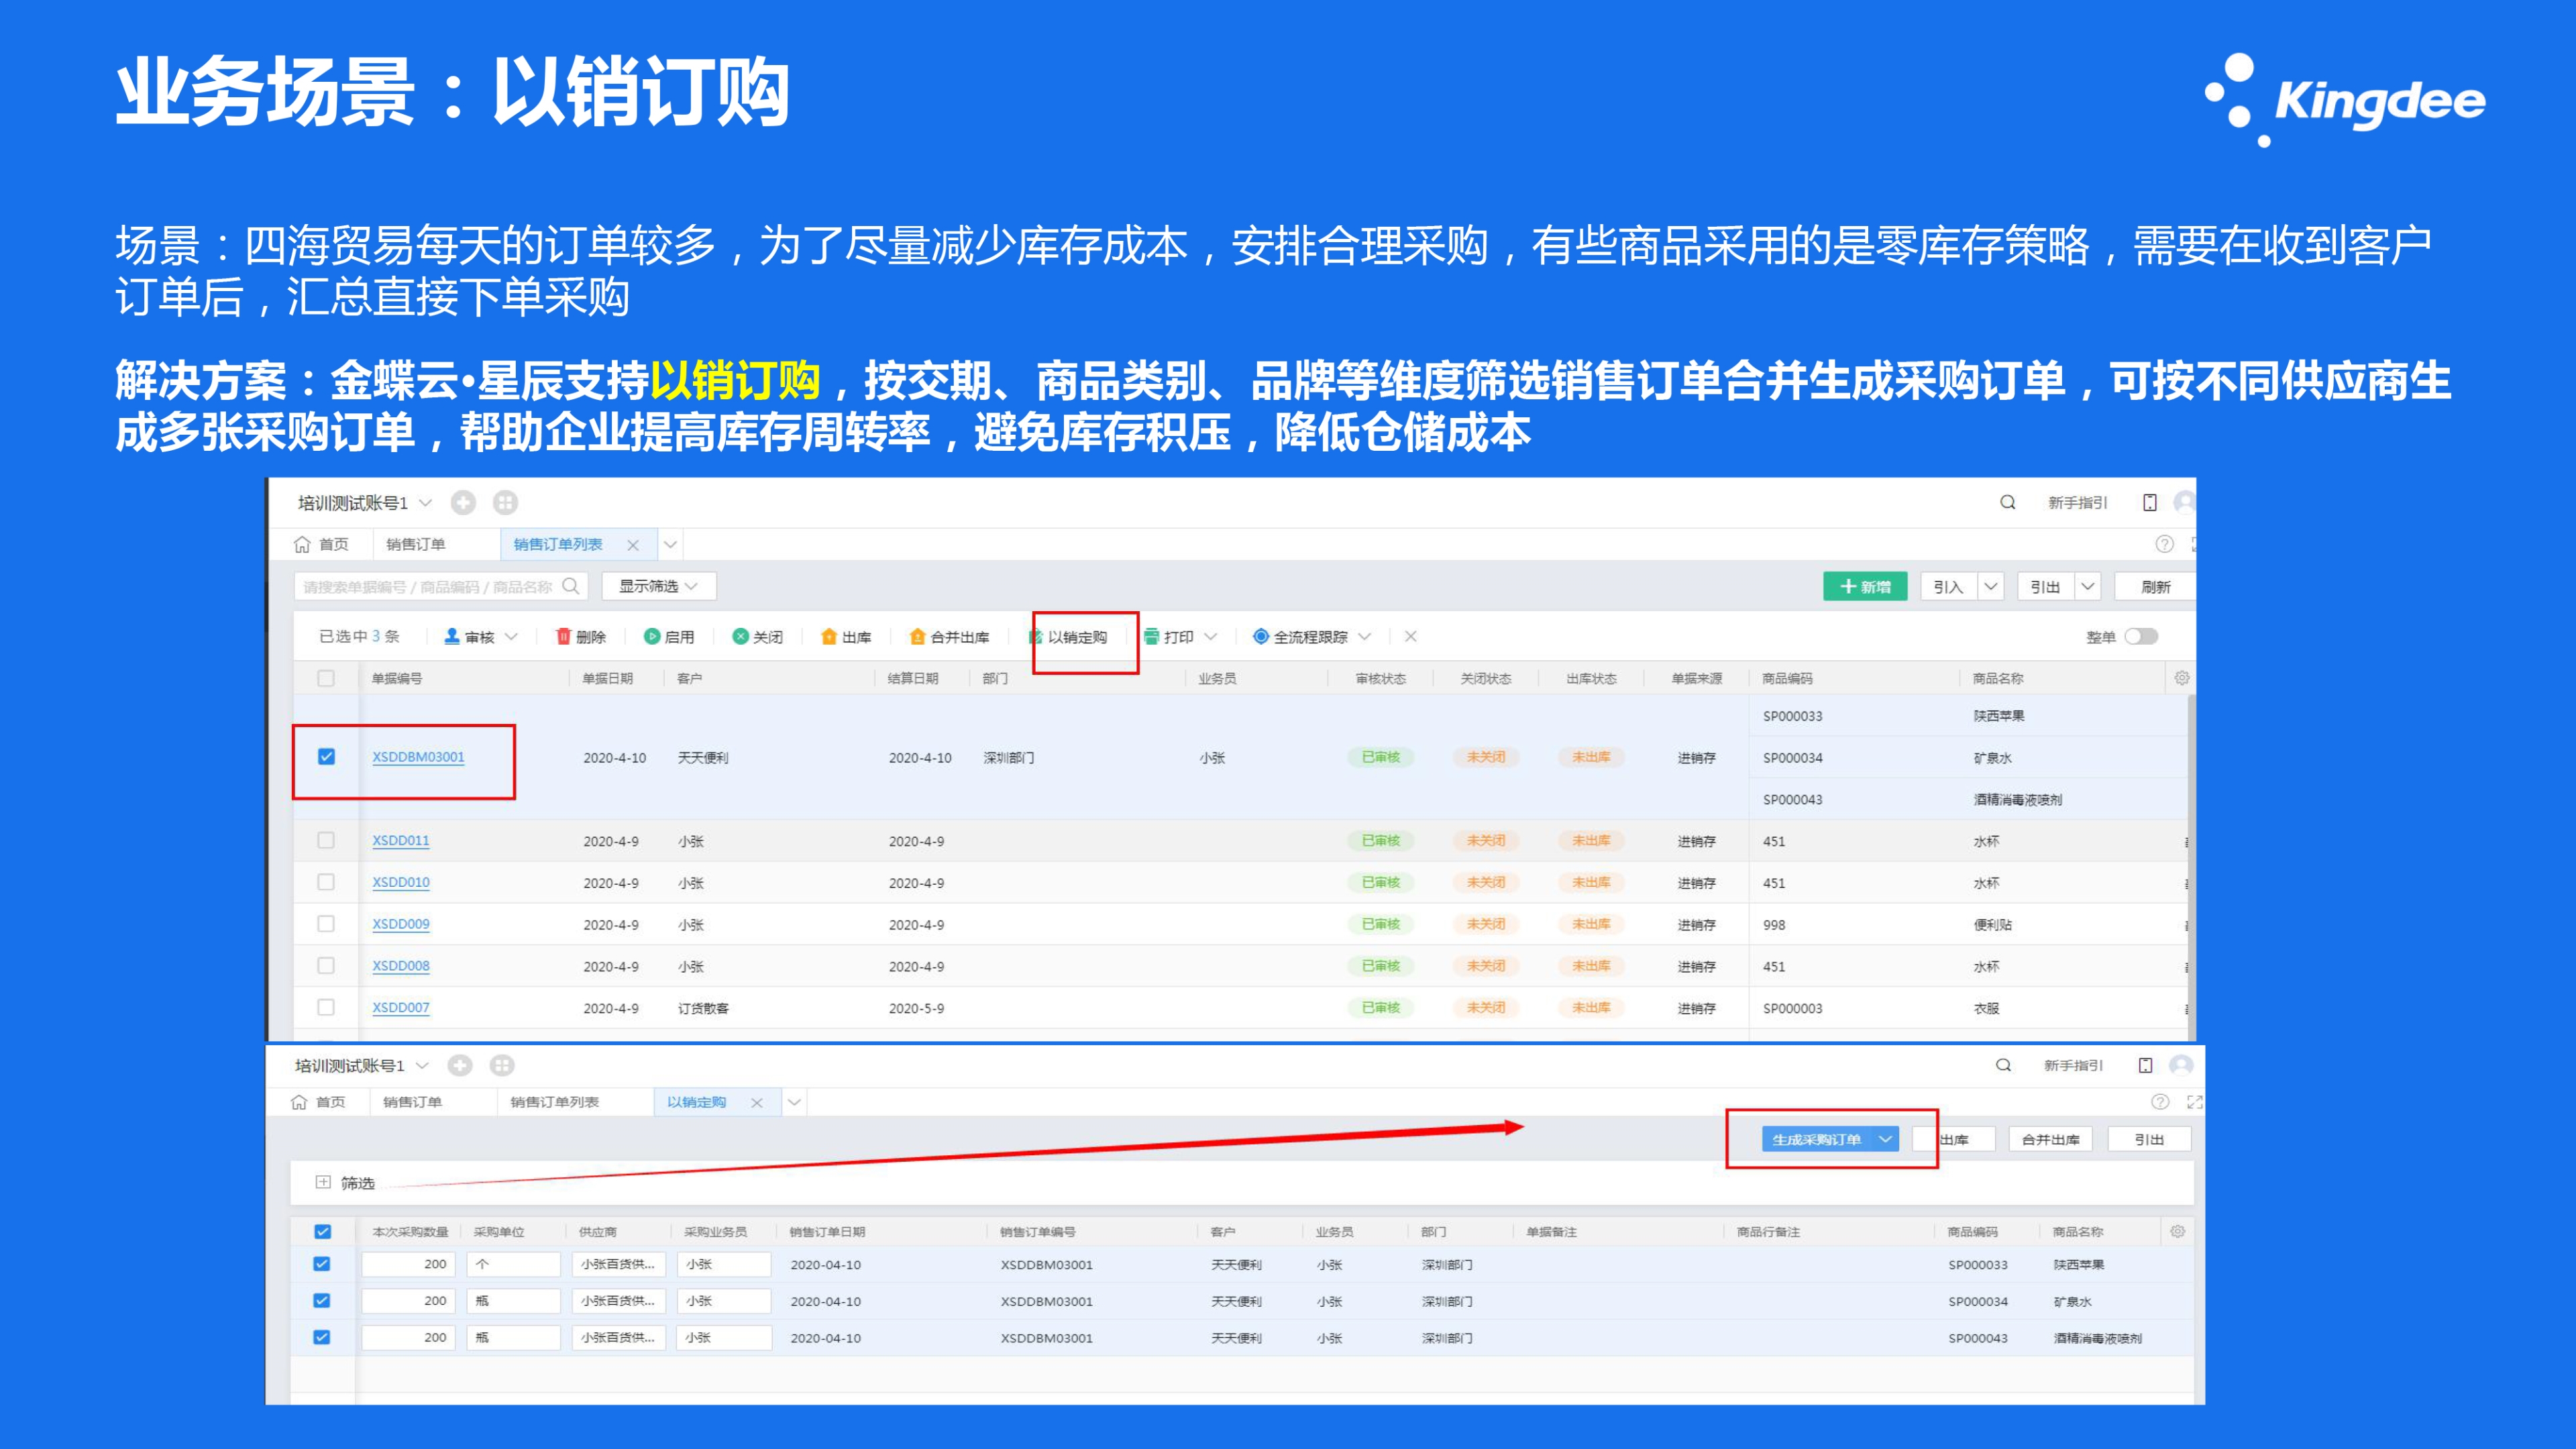Click the search magnifier icon in top header

[2007, 502]
